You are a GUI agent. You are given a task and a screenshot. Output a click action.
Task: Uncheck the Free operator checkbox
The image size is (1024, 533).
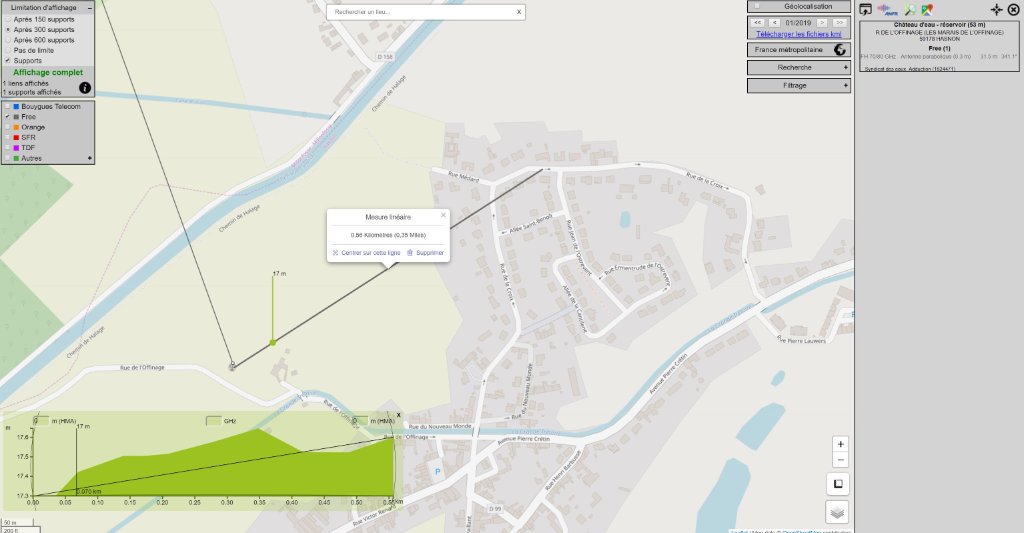pyautogui.click(x=7, y=117)
